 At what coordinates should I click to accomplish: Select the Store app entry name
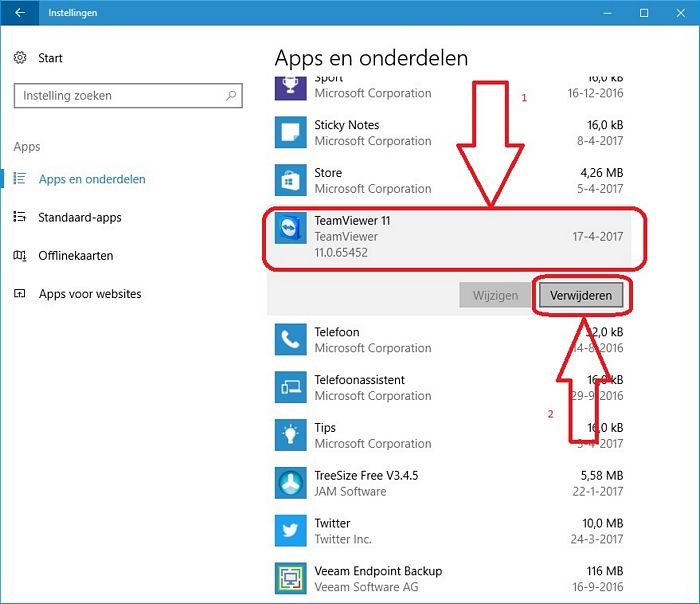328,173
